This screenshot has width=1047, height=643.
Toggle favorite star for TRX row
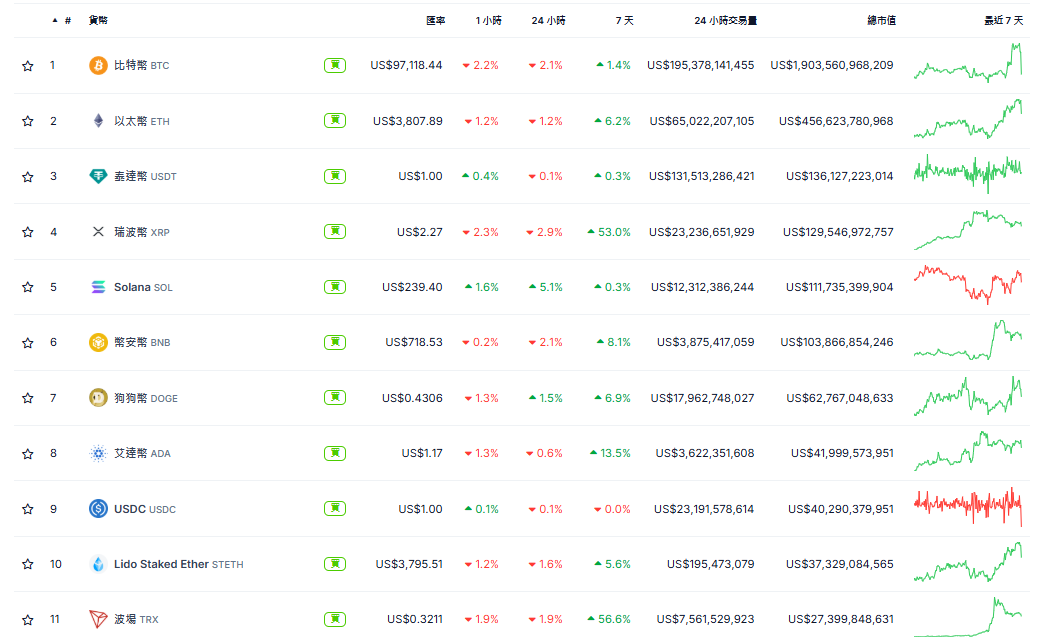28,619
